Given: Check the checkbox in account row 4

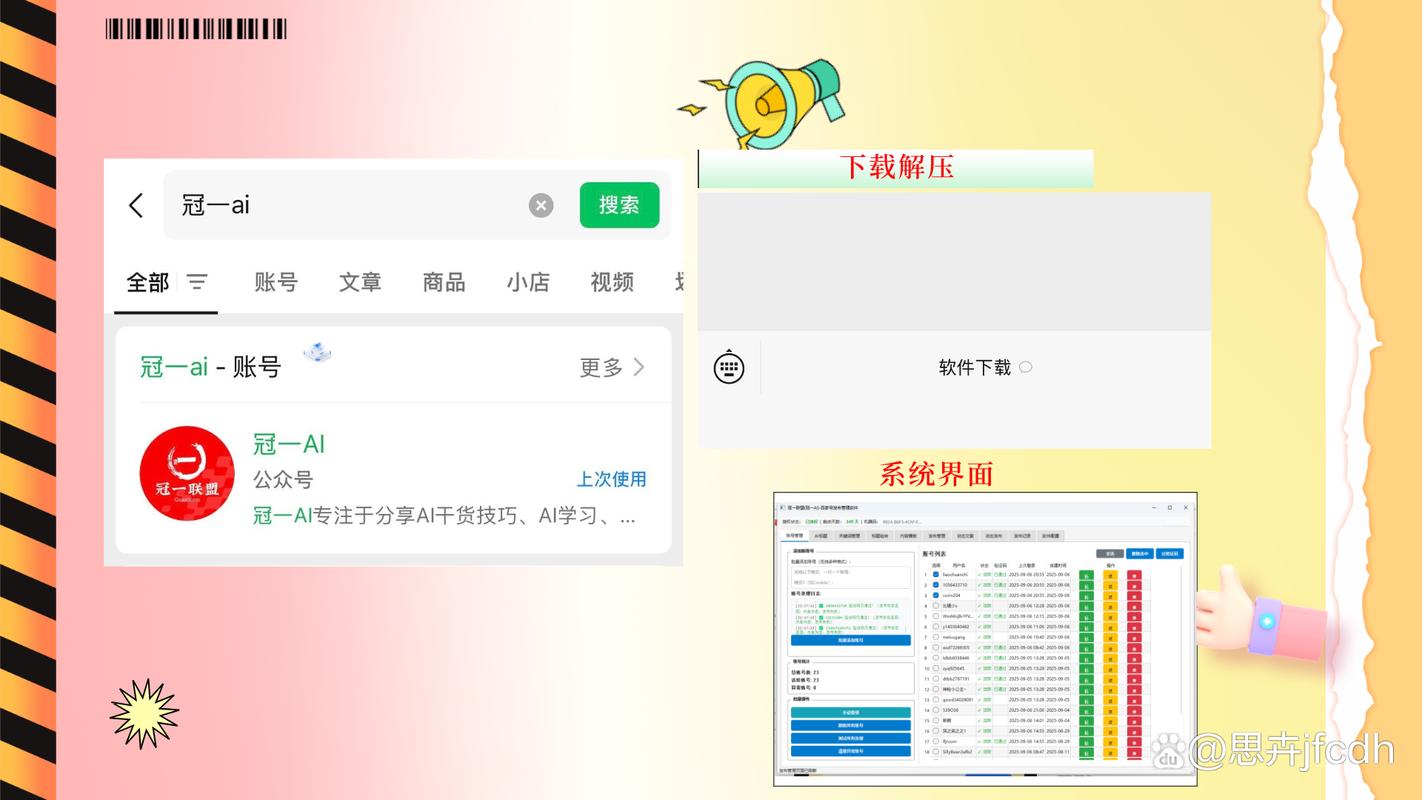Looking at the screenshot, I should [x=936, y=606].
